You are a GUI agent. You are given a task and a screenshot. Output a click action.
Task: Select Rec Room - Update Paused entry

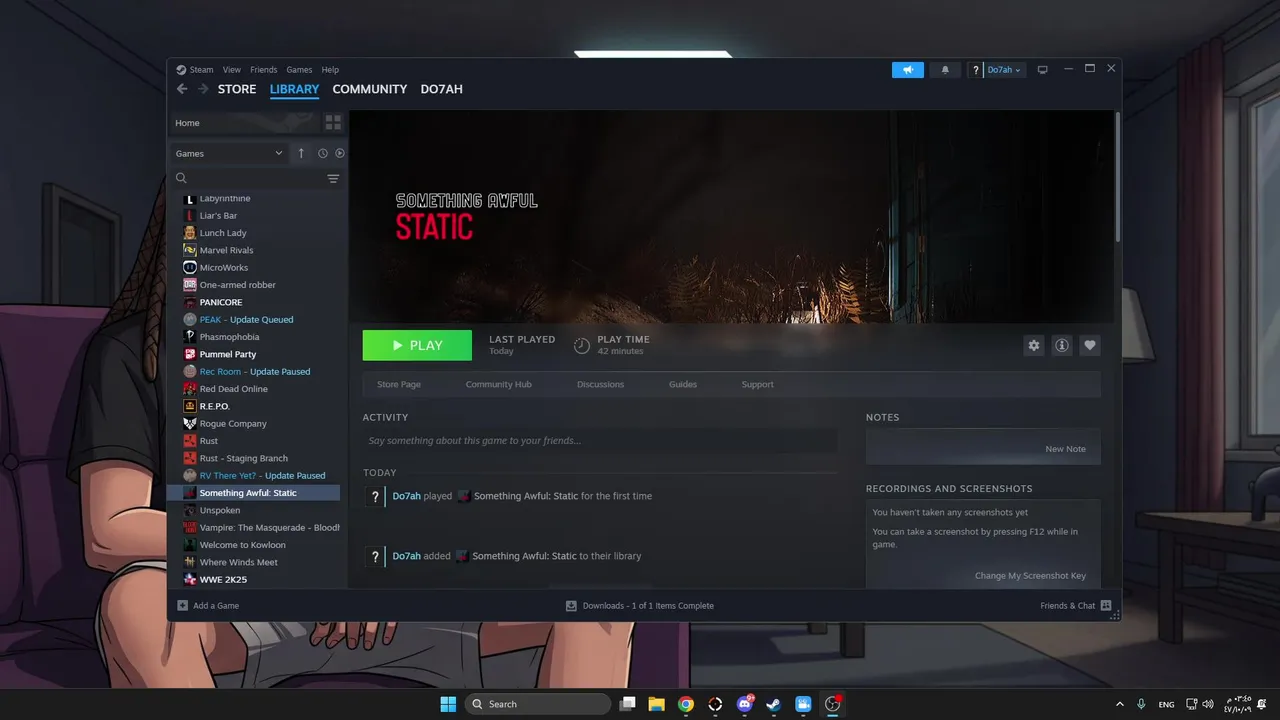tap(256, 372)
